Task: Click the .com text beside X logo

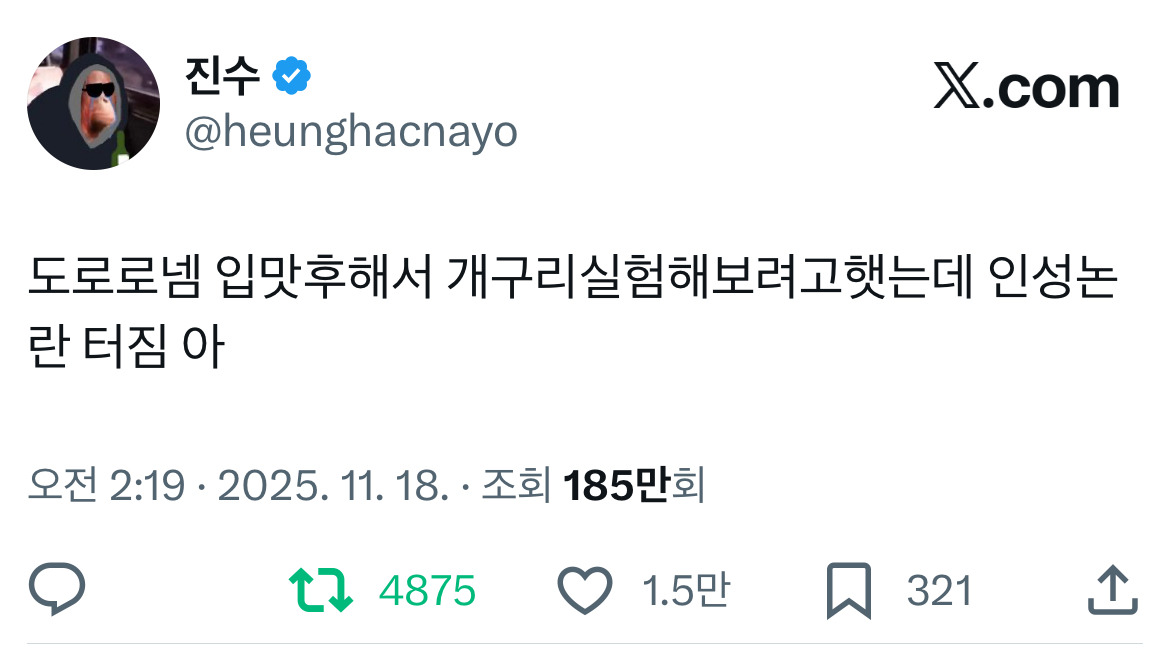Action: (1051, 90)
